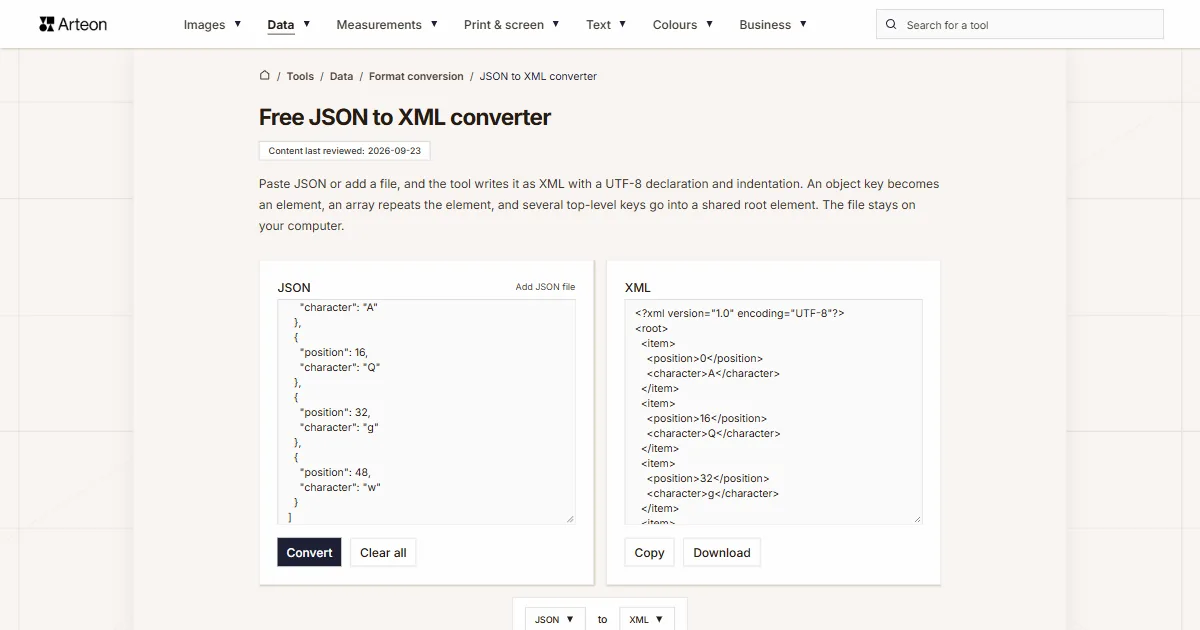Screen dimensions: 1200x630
Task: Copy the XML output
Action: point(649,553)
